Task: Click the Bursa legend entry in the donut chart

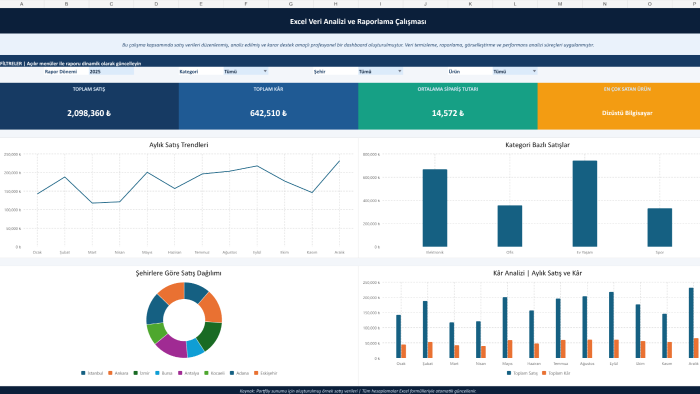Action: click(x=163, y=373)
